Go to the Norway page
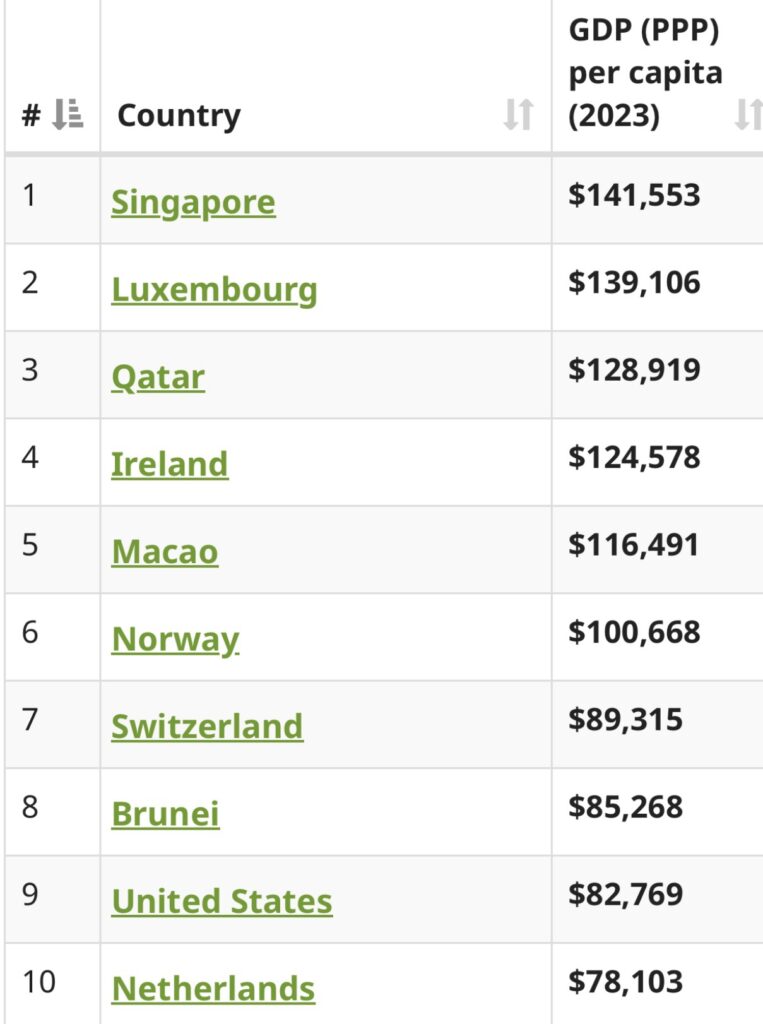This screenshot has height=1024, width=763. 176,639
